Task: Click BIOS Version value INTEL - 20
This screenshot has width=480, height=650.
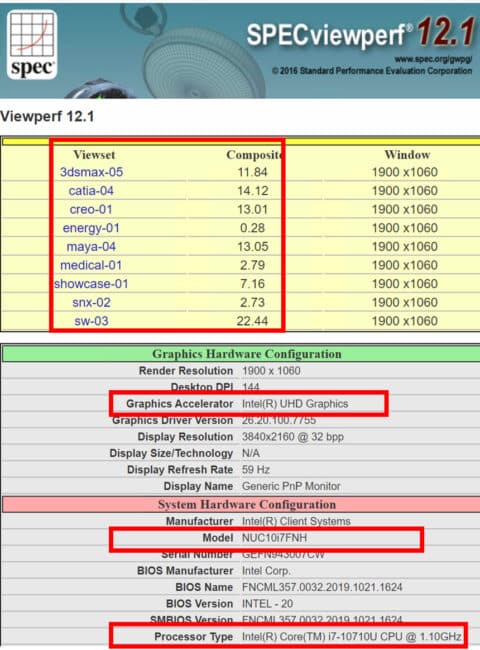Action: 267,604
